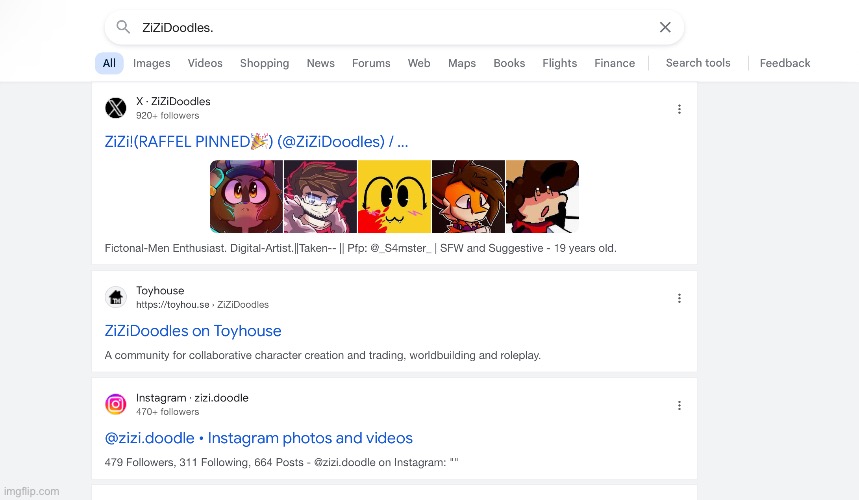
Task: Click the 'https://toyhou.se › ZiZiDoodles' URL
Action: click(203, 304)
